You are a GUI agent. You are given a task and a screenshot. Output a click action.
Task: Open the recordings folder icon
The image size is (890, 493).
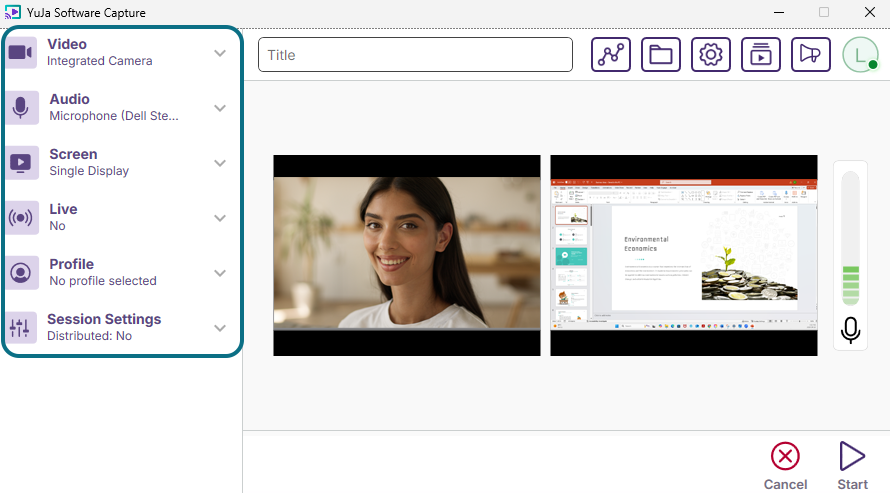(661, 54)
